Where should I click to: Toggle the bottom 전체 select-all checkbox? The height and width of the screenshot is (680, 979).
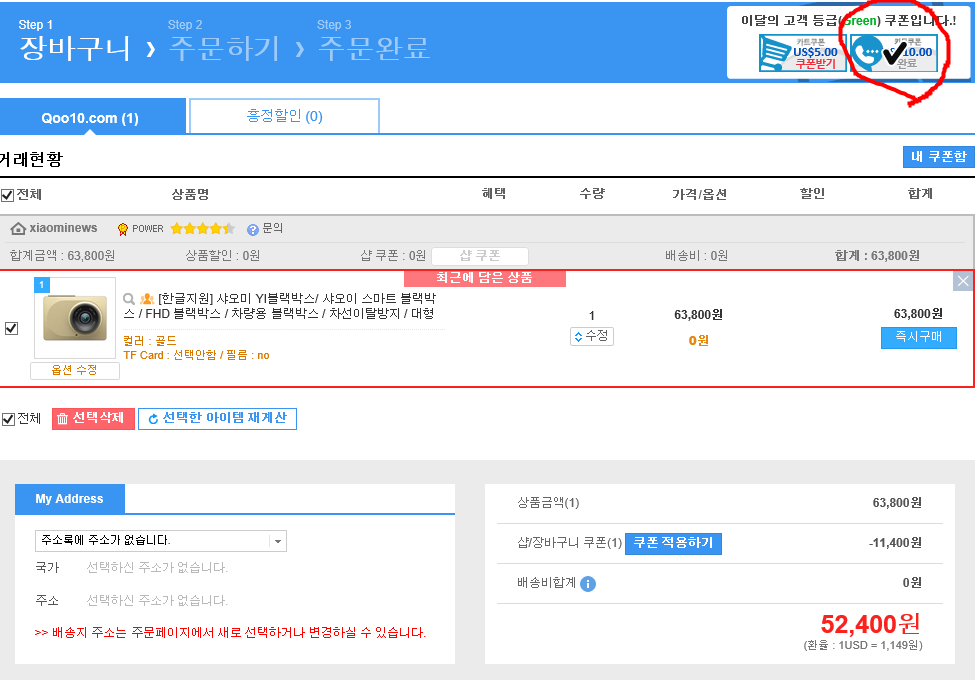pos(8,419)
